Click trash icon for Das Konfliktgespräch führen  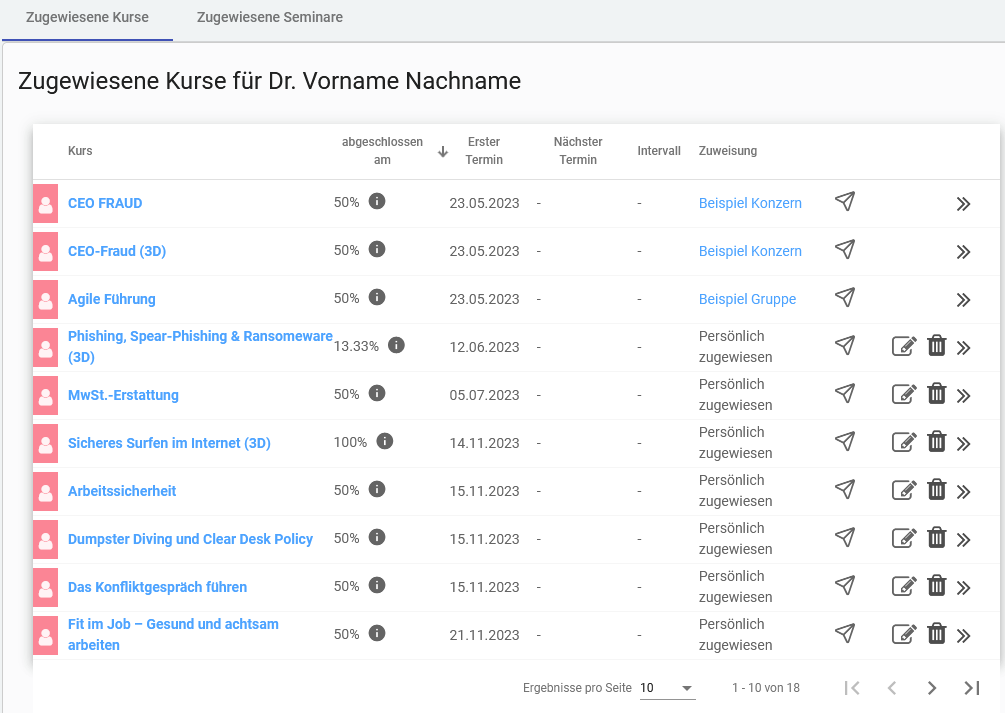tap(937, 586)
